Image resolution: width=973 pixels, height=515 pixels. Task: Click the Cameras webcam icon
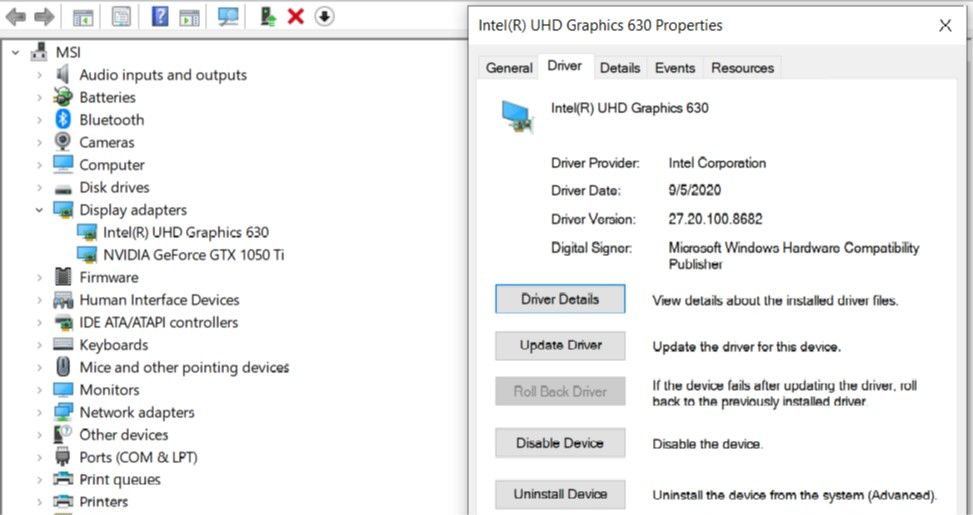[63, 141]
